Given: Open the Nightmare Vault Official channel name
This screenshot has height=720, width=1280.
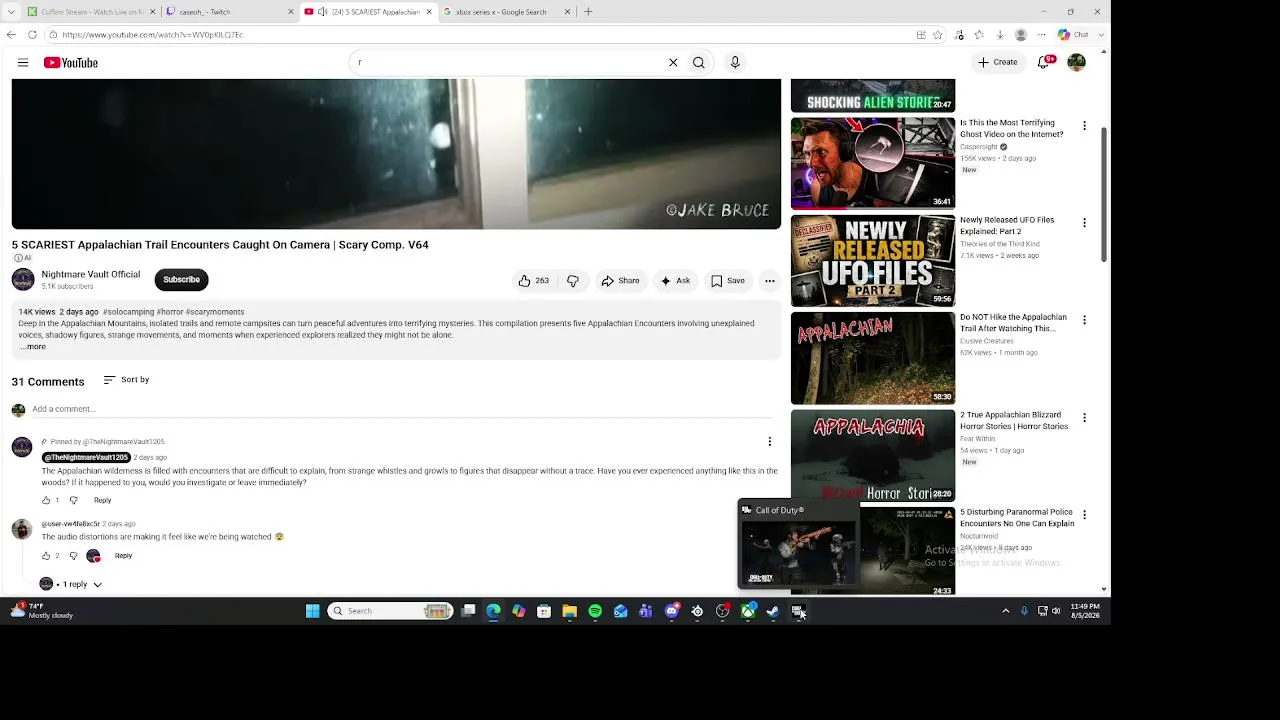Looking at the screenshot, I should pyautogui.click(x=91, y=274).
